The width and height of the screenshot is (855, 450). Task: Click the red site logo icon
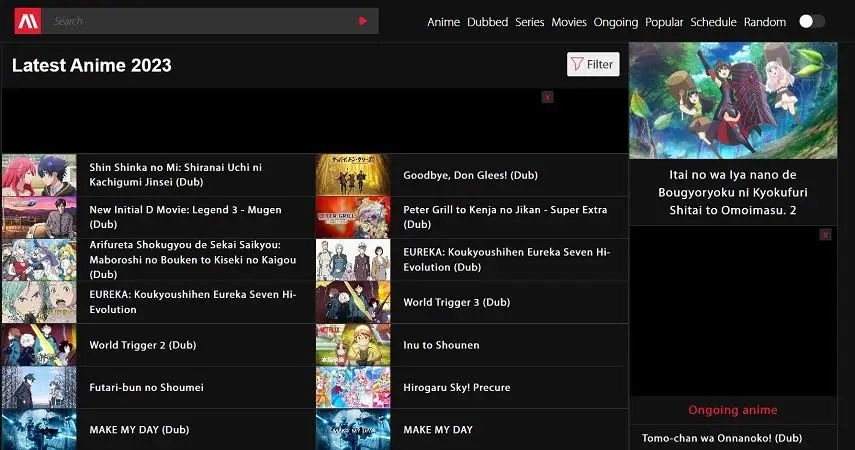tap(28, 21)
